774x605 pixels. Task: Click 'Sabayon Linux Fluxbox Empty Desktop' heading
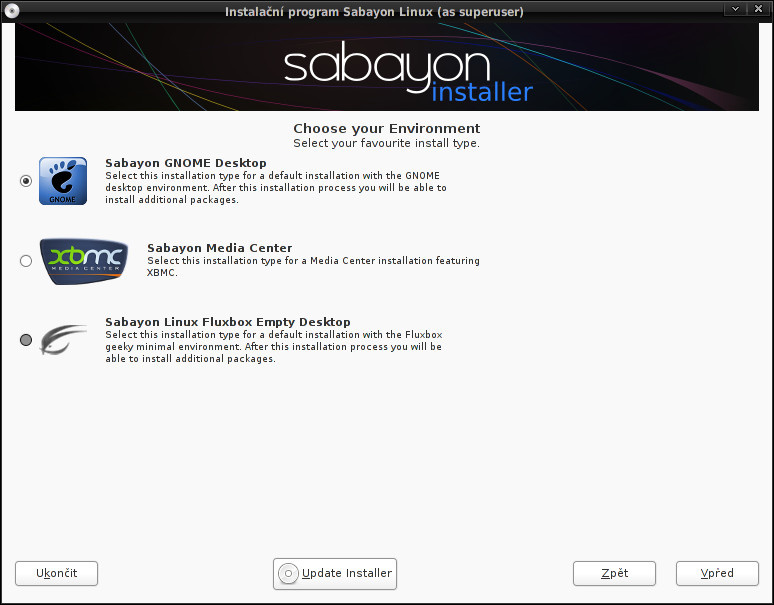point(228,322)
